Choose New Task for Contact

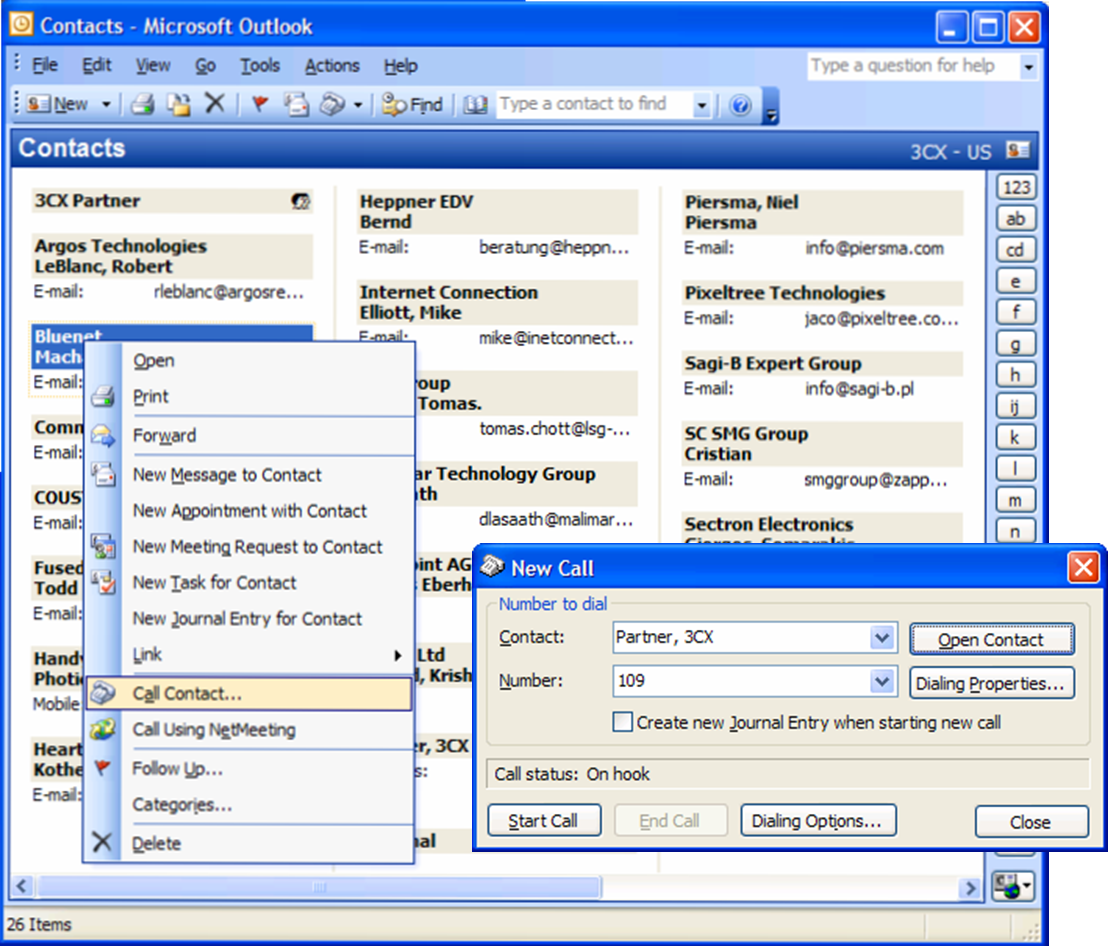pyautogui.click(x=249, y=583)
